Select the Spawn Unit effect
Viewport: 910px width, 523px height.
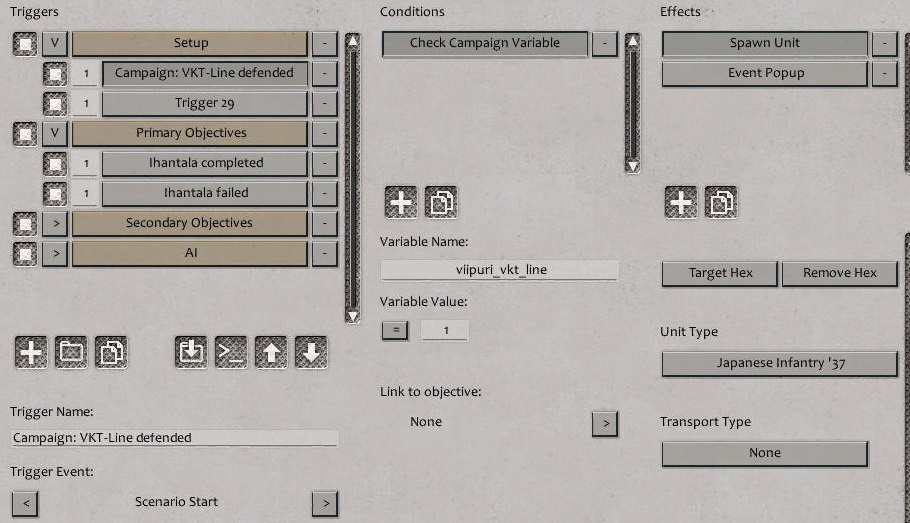point(764,43)
